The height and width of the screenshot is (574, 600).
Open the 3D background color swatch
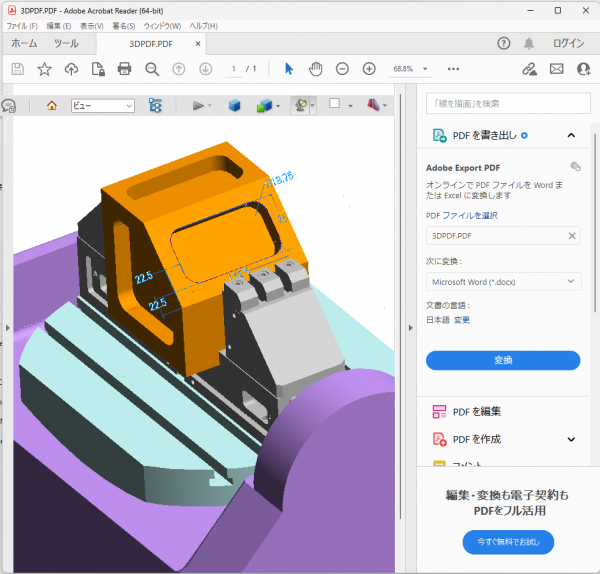(335, 104)
